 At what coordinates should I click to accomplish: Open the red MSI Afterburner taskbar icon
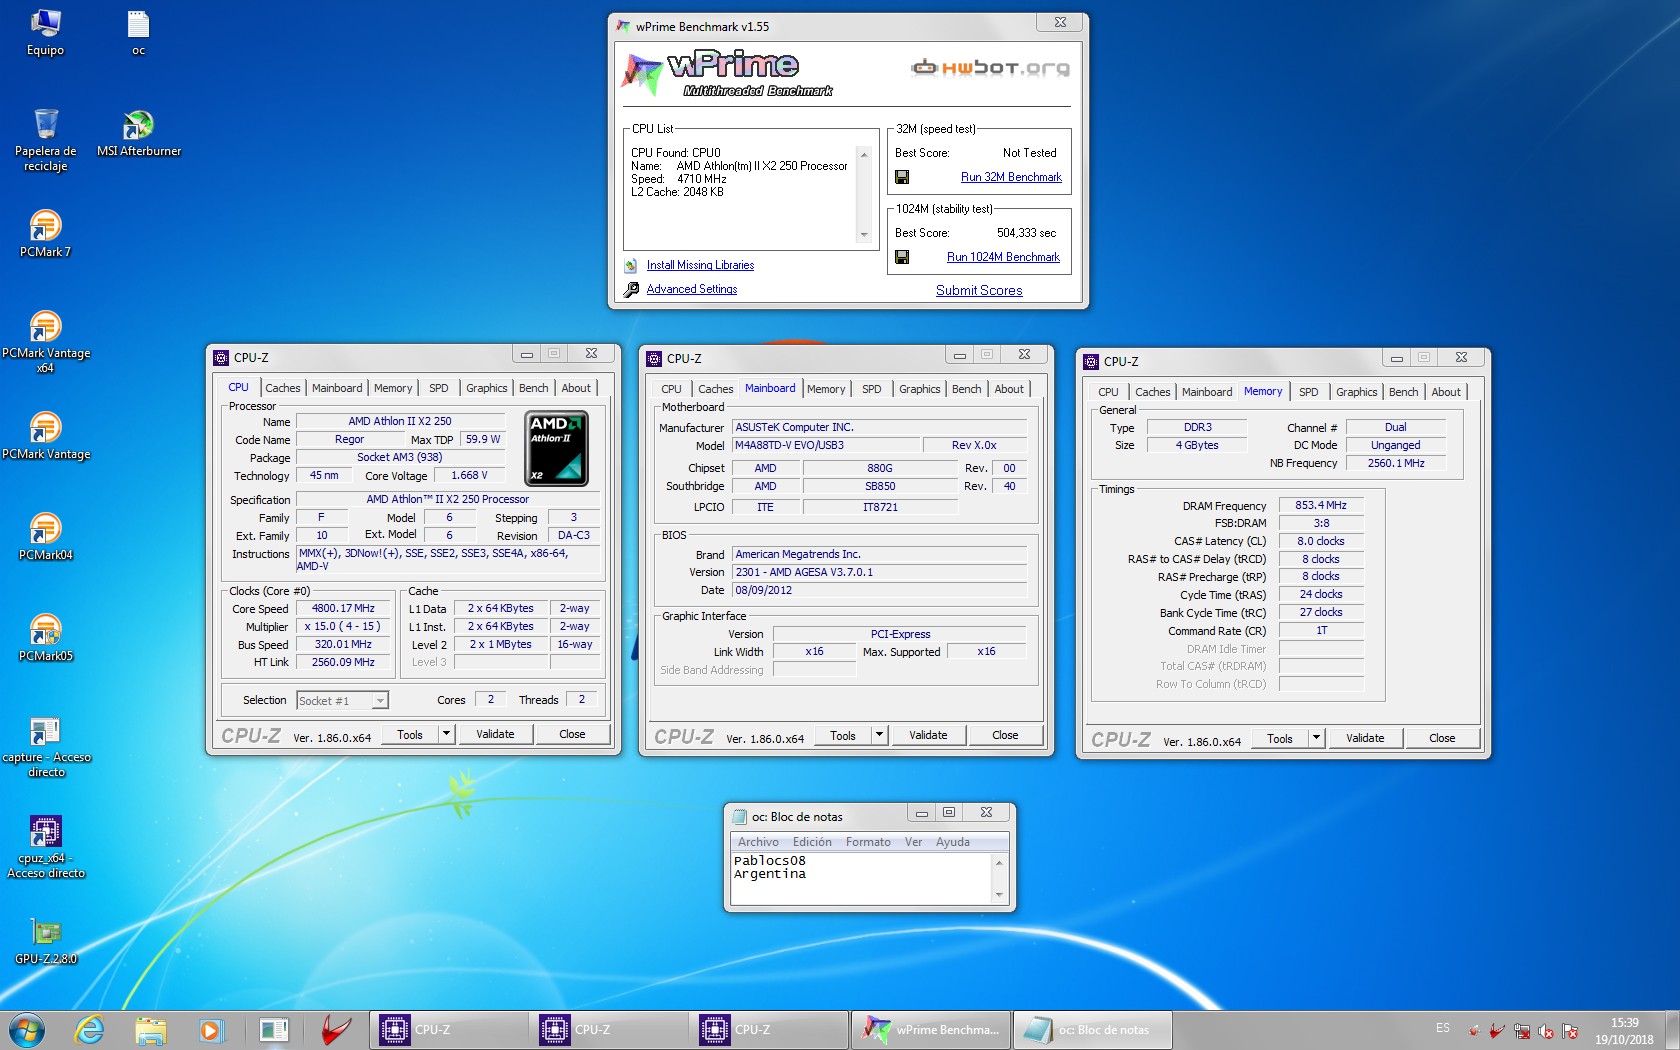(335, 1030)
